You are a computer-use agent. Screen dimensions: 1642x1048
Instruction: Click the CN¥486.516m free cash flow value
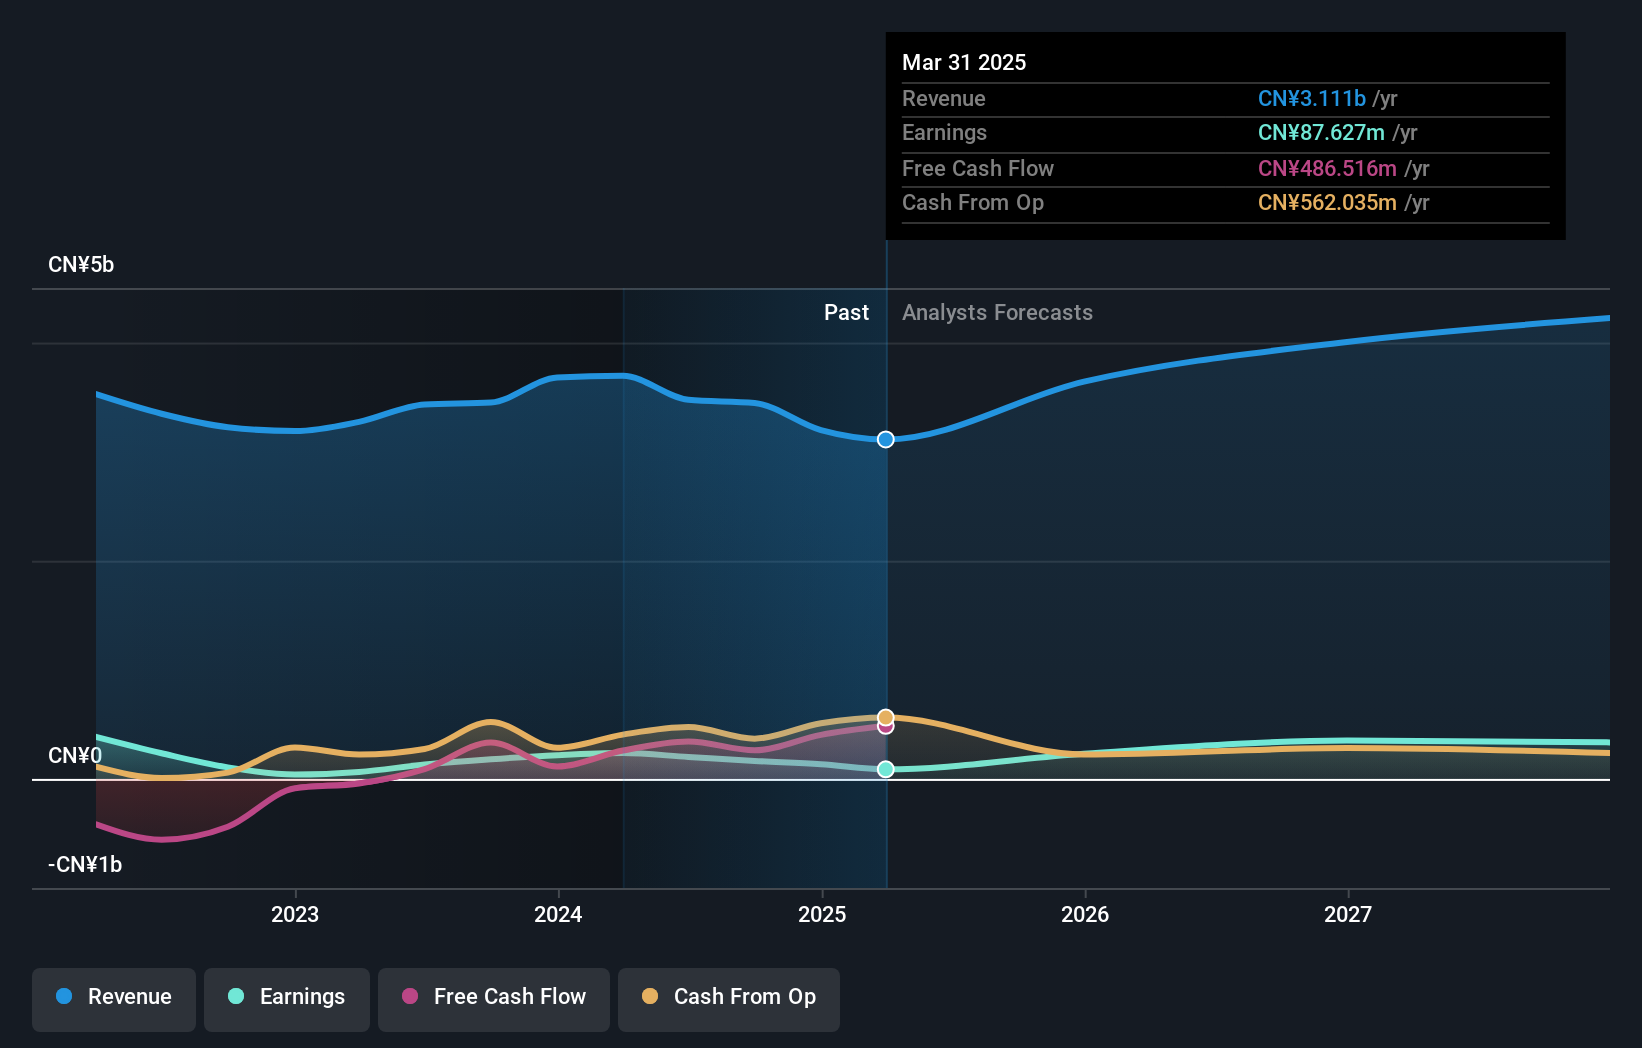[1327, 169]
